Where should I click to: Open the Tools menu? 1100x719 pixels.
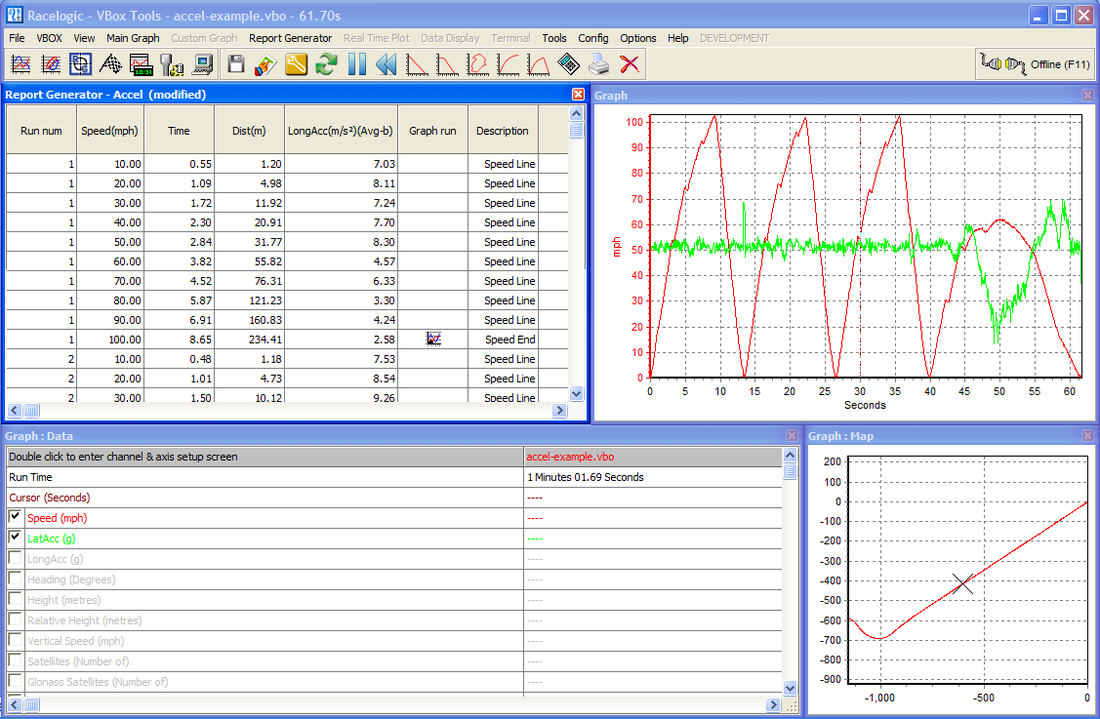(554, 38)
